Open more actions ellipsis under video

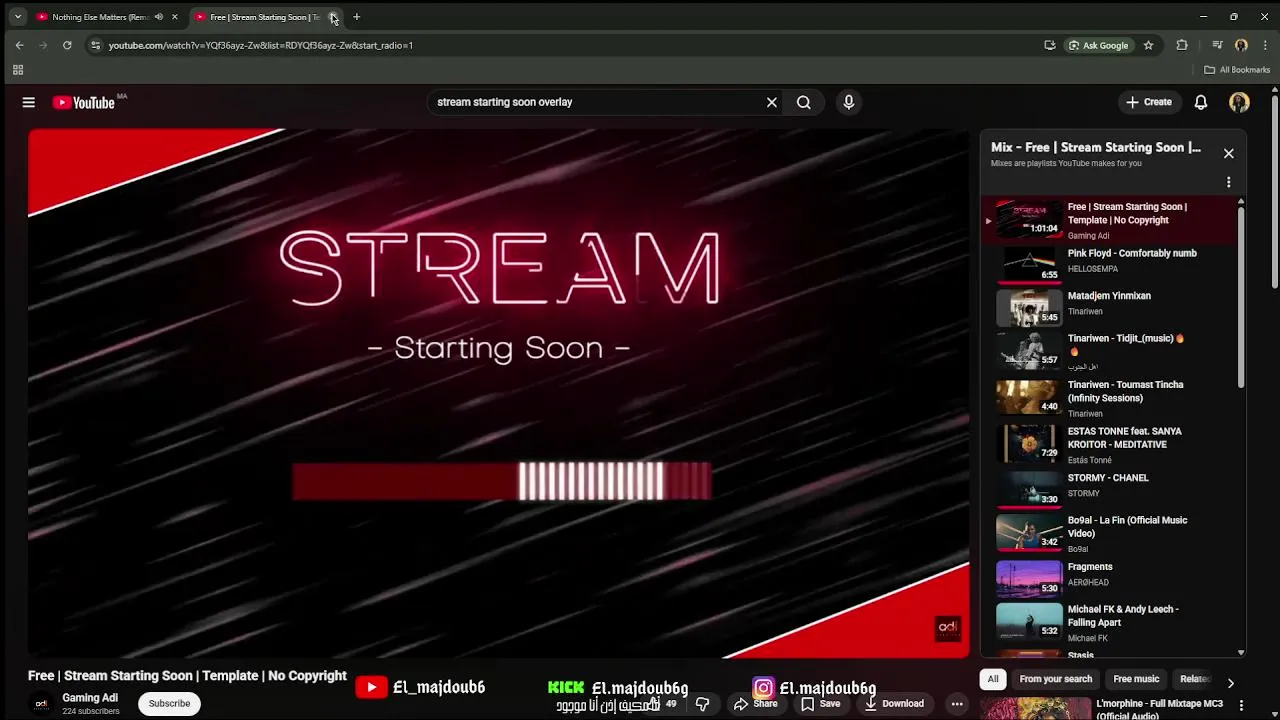coord(957,704)
